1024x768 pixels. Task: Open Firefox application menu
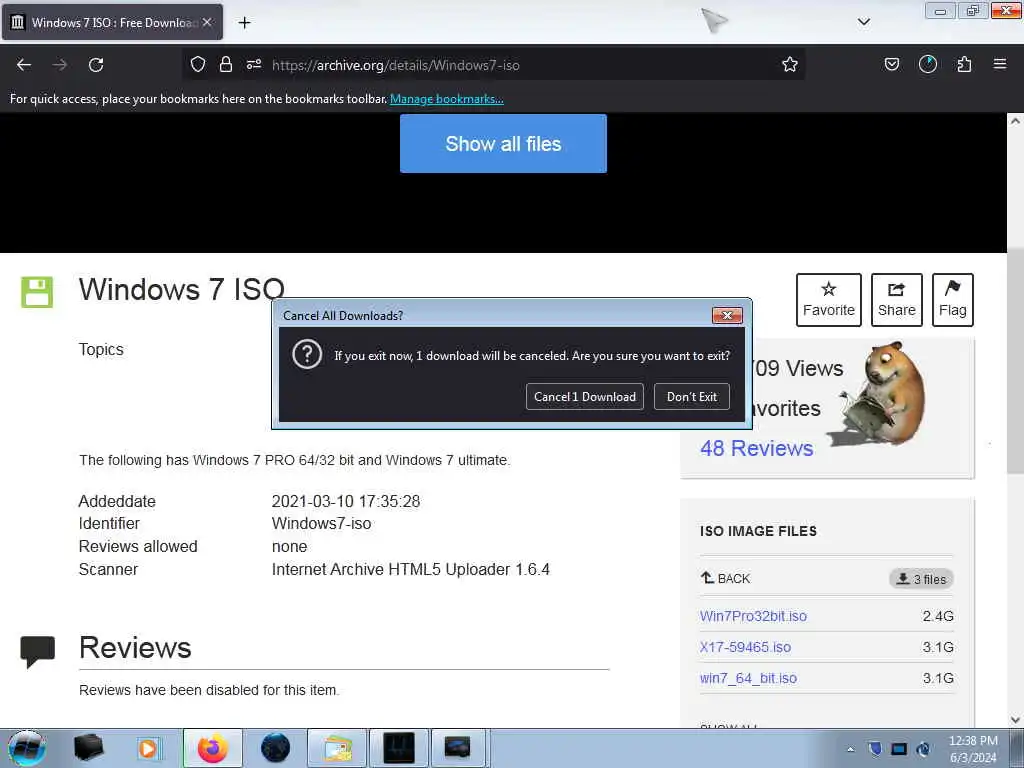1000,64
